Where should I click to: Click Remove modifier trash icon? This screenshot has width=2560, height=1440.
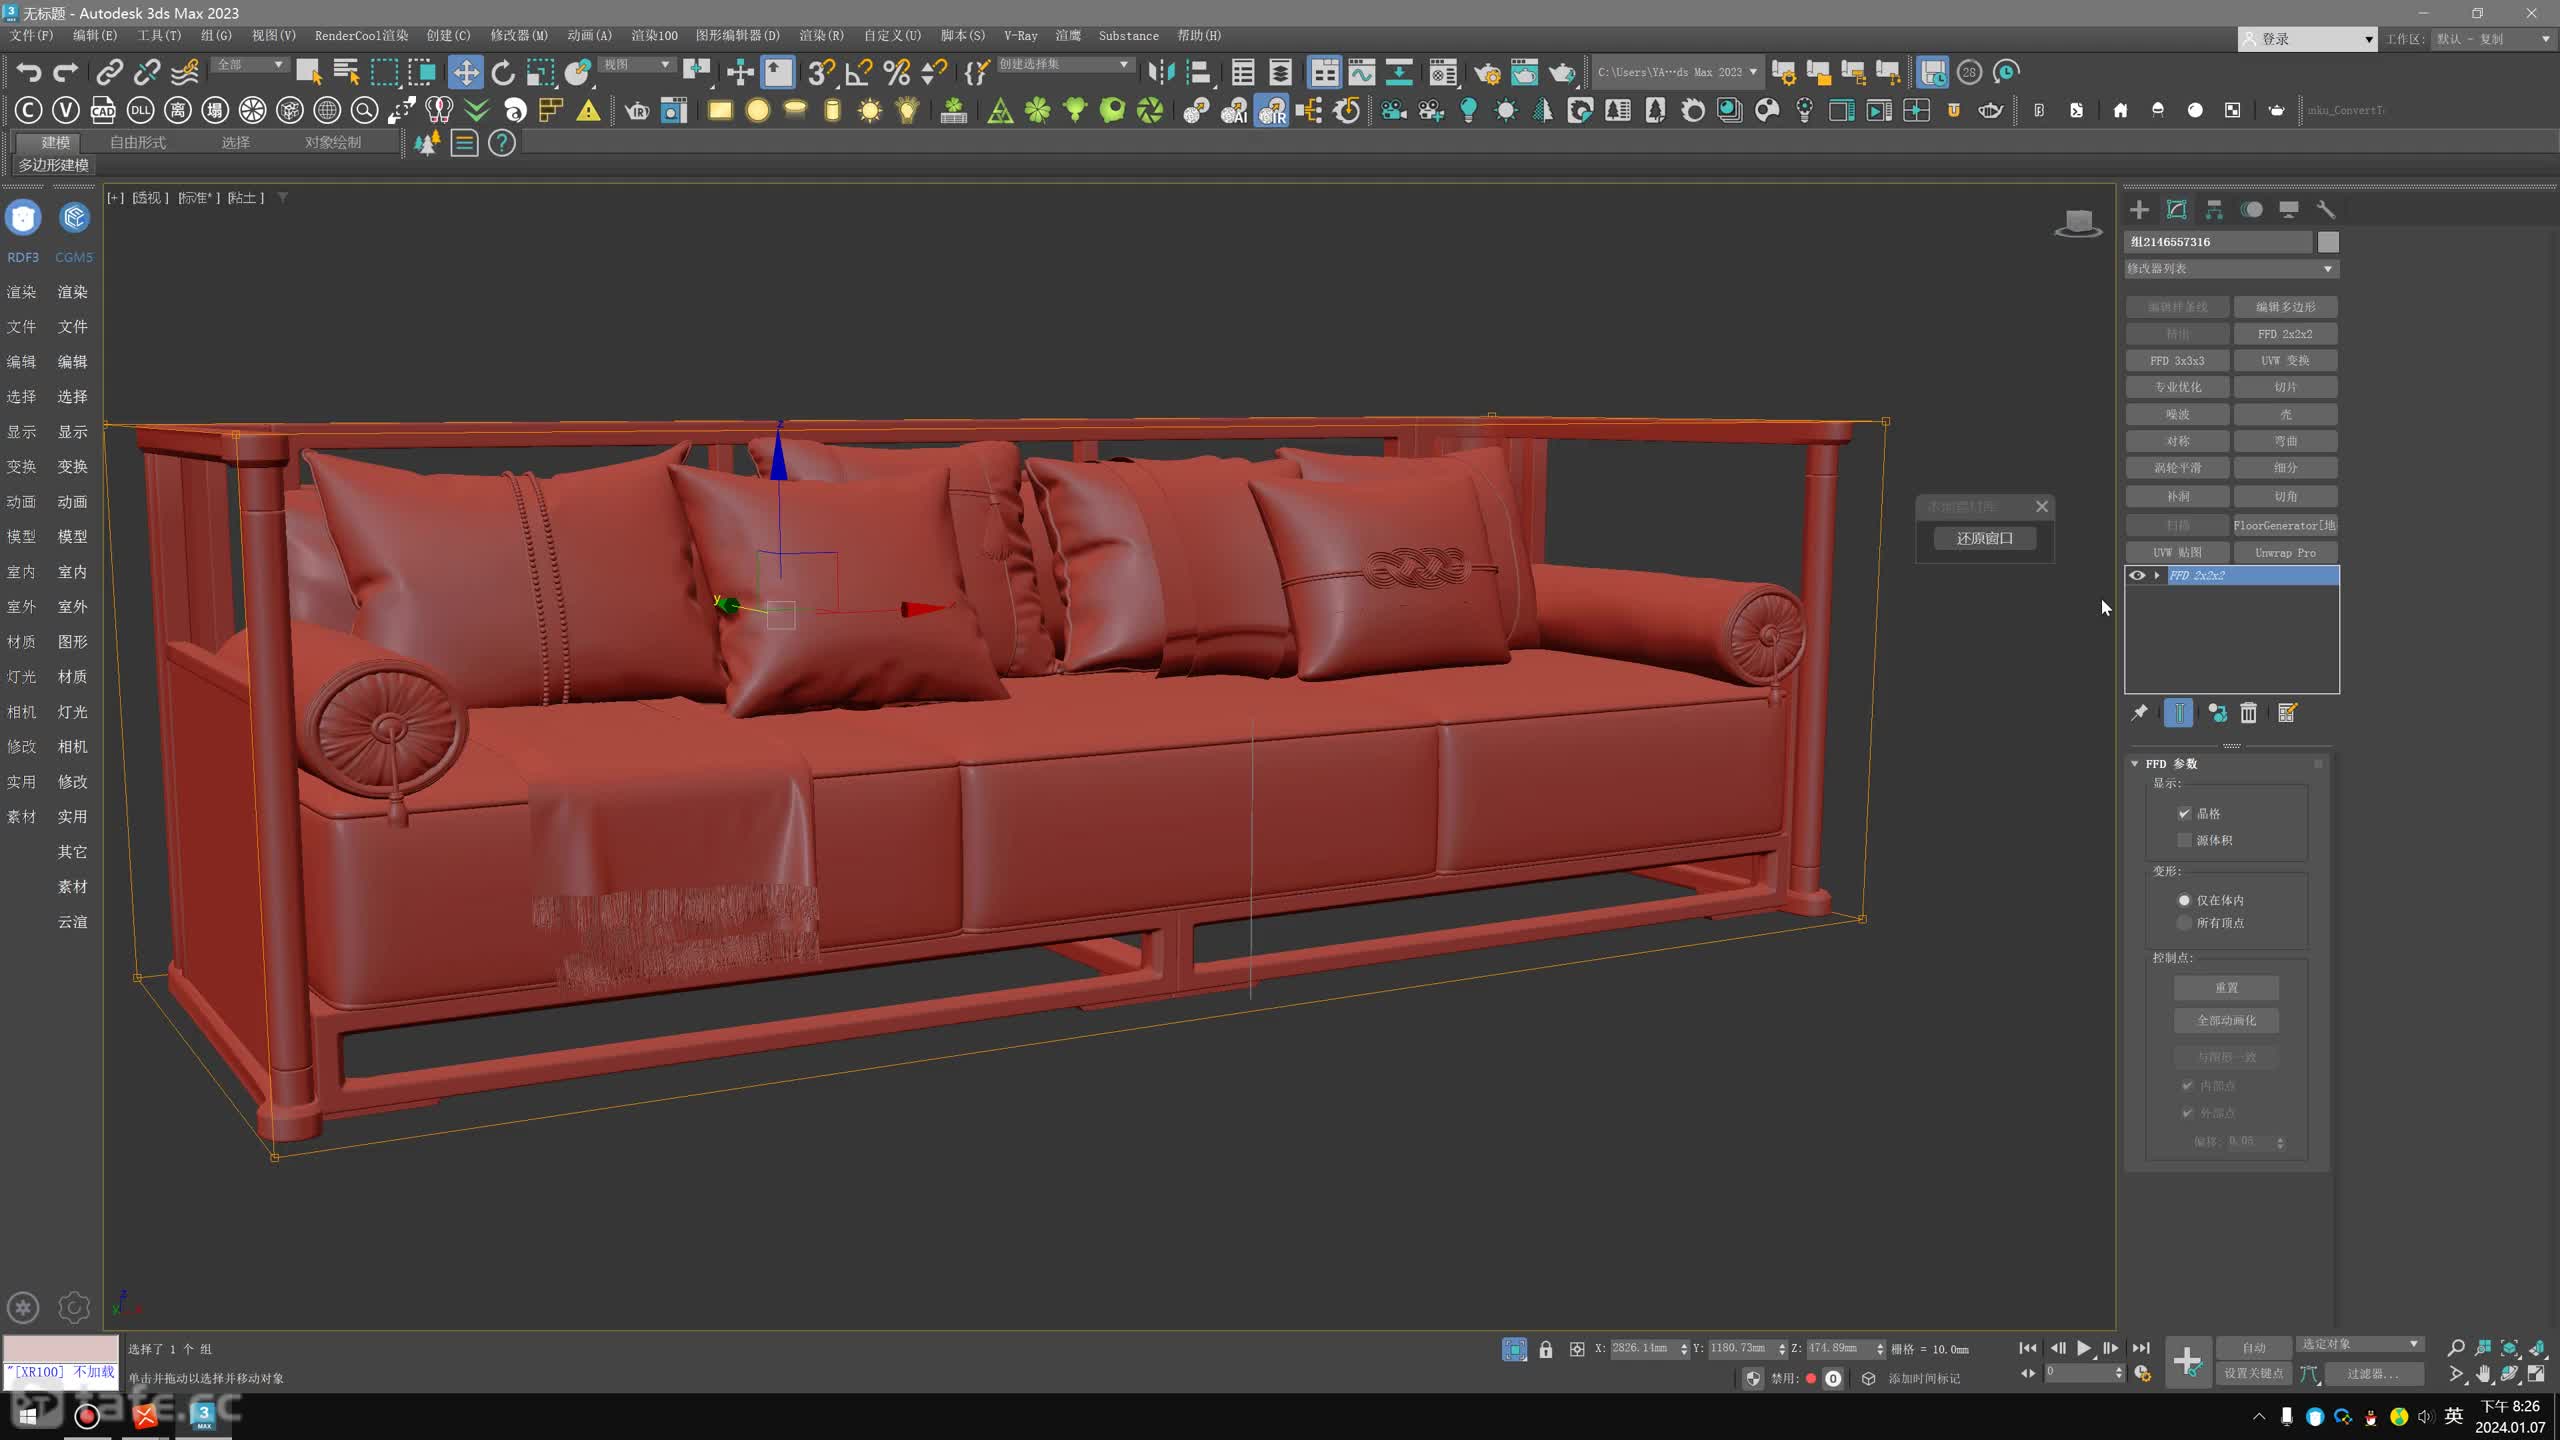(x=2249, y=713)
